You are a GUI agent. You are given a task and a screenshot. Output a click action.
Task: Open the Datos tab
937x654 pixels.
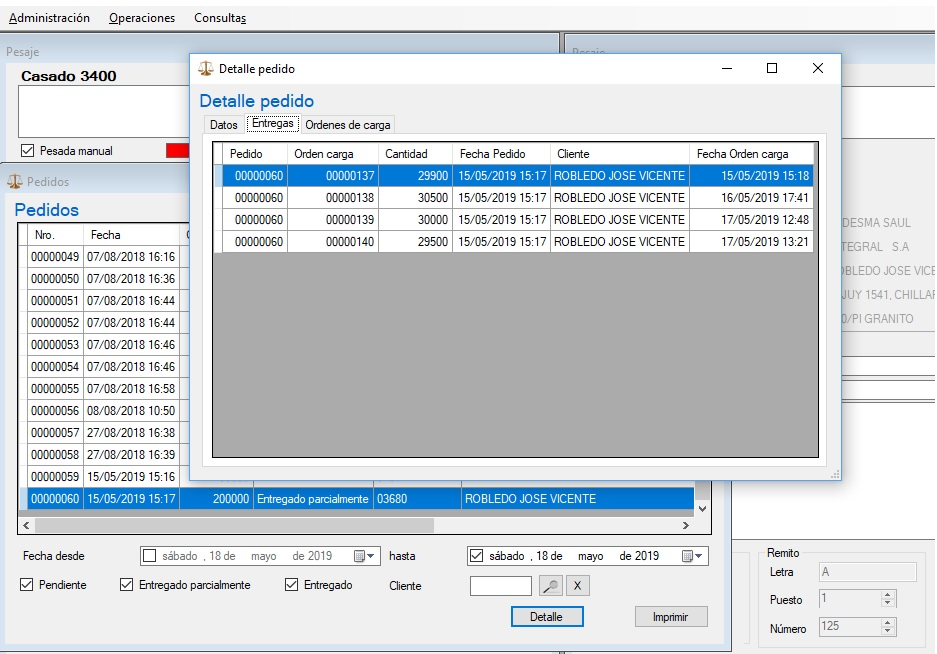(x=224, y=125)
